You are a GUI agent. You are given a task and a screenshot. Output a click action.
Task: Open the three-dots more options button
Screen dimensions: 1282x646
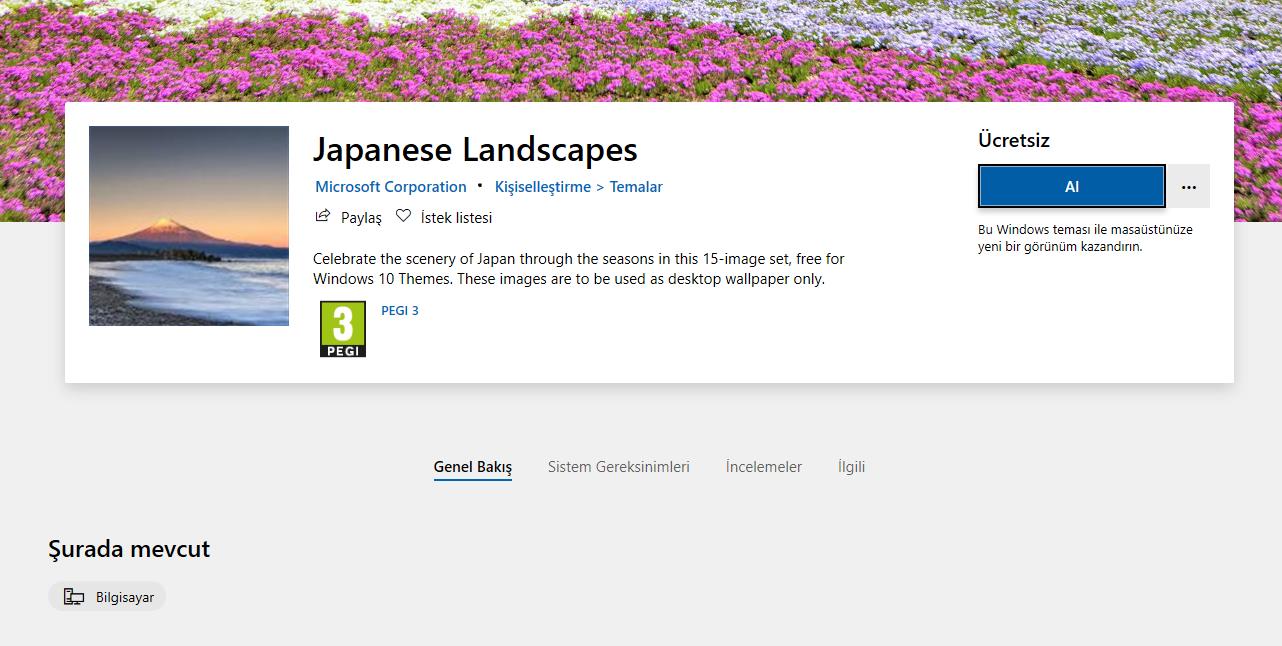[1189, 187]
